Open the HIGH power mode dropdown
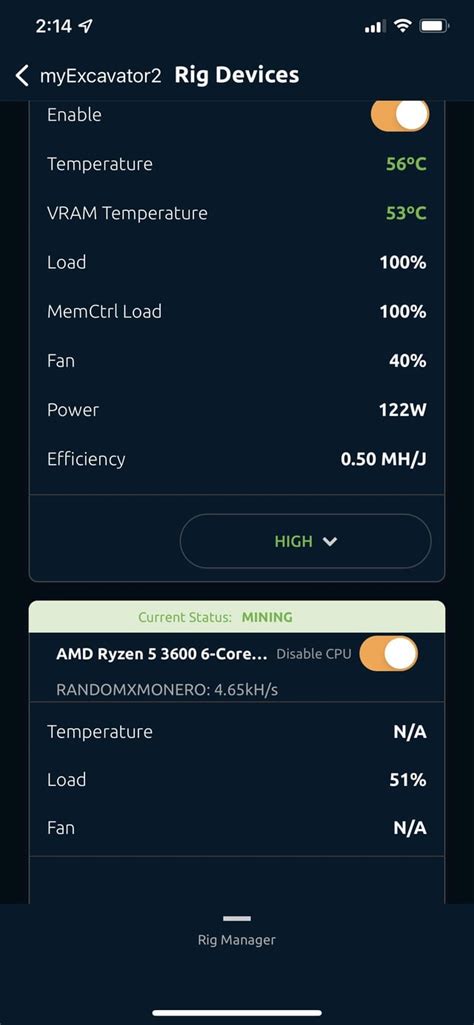The width and height of the screenshot is (474, 1025). click(305, 541)
